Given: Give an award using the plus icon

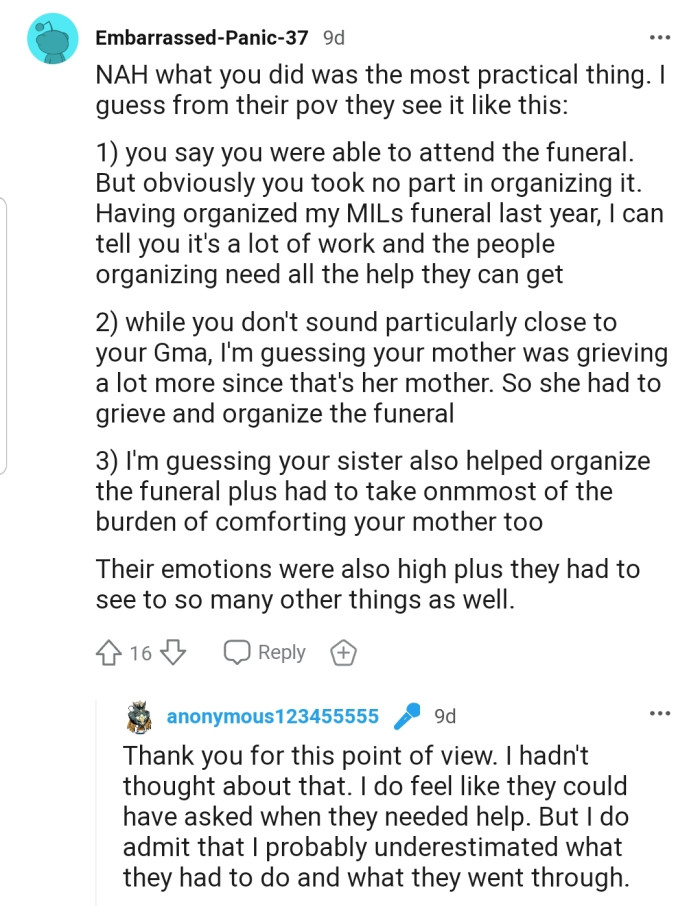Looking at the screenshot, I should click(x=343, y=653).
